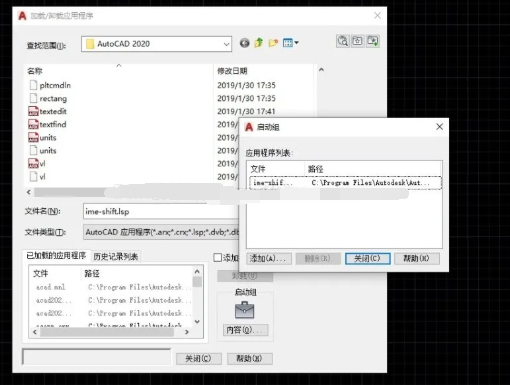Screen dimensions: 510x385
Task: Go up one folder level icon
Action: coord(259,43)
